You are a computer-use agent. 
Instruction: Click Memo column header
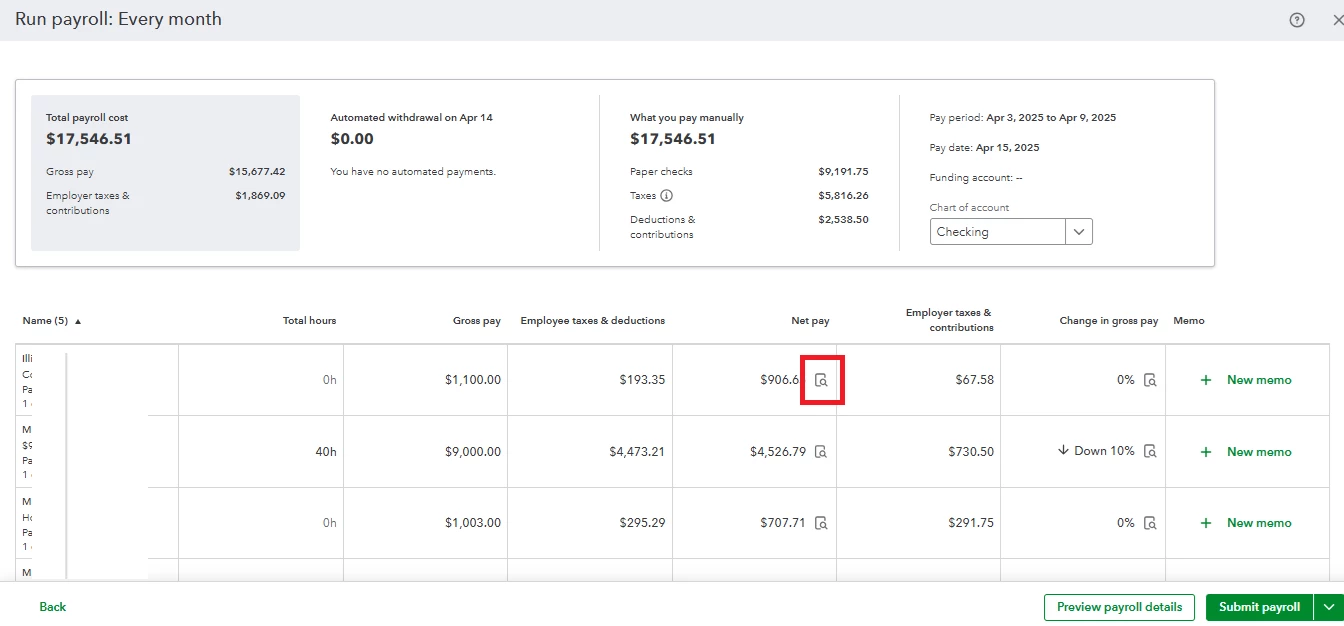click(x=1189, y=321)
